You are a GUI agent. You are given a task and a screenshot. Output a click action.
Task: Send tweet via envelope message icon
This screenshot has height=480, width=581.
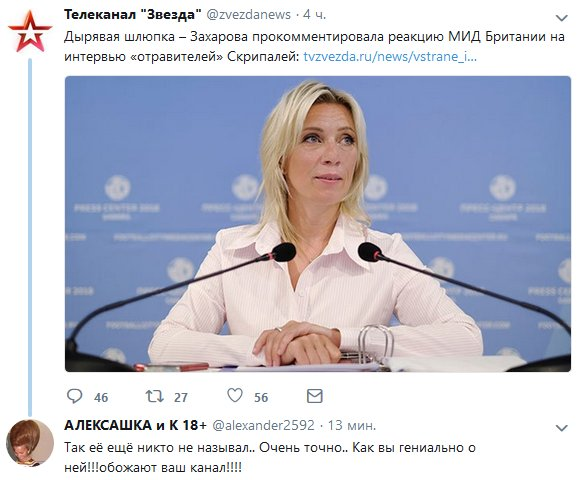pos(315,396)
